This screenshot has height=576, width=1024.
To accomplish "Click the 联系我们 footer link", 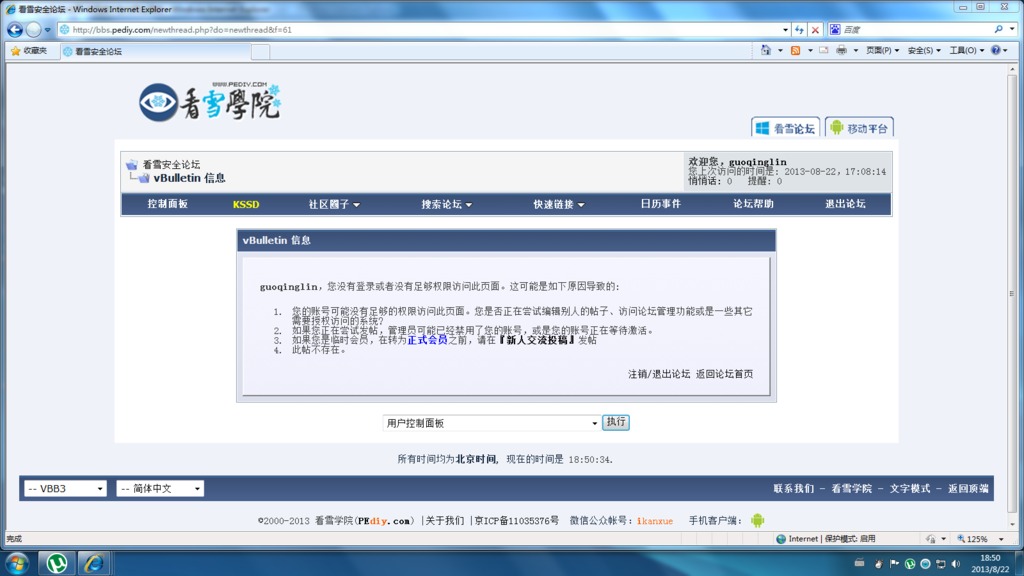I will pos(793,488).
